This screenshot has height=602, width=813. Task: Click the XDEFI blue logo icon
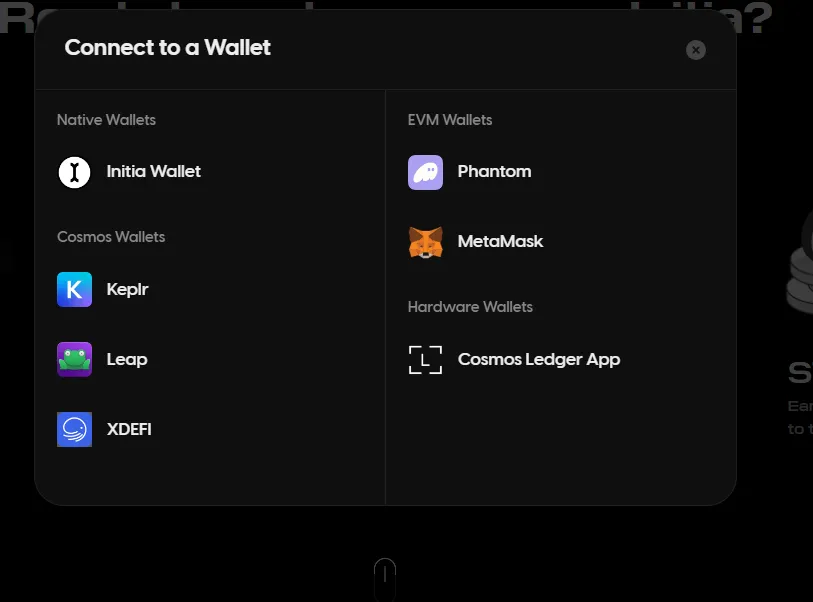pos(74,430)
